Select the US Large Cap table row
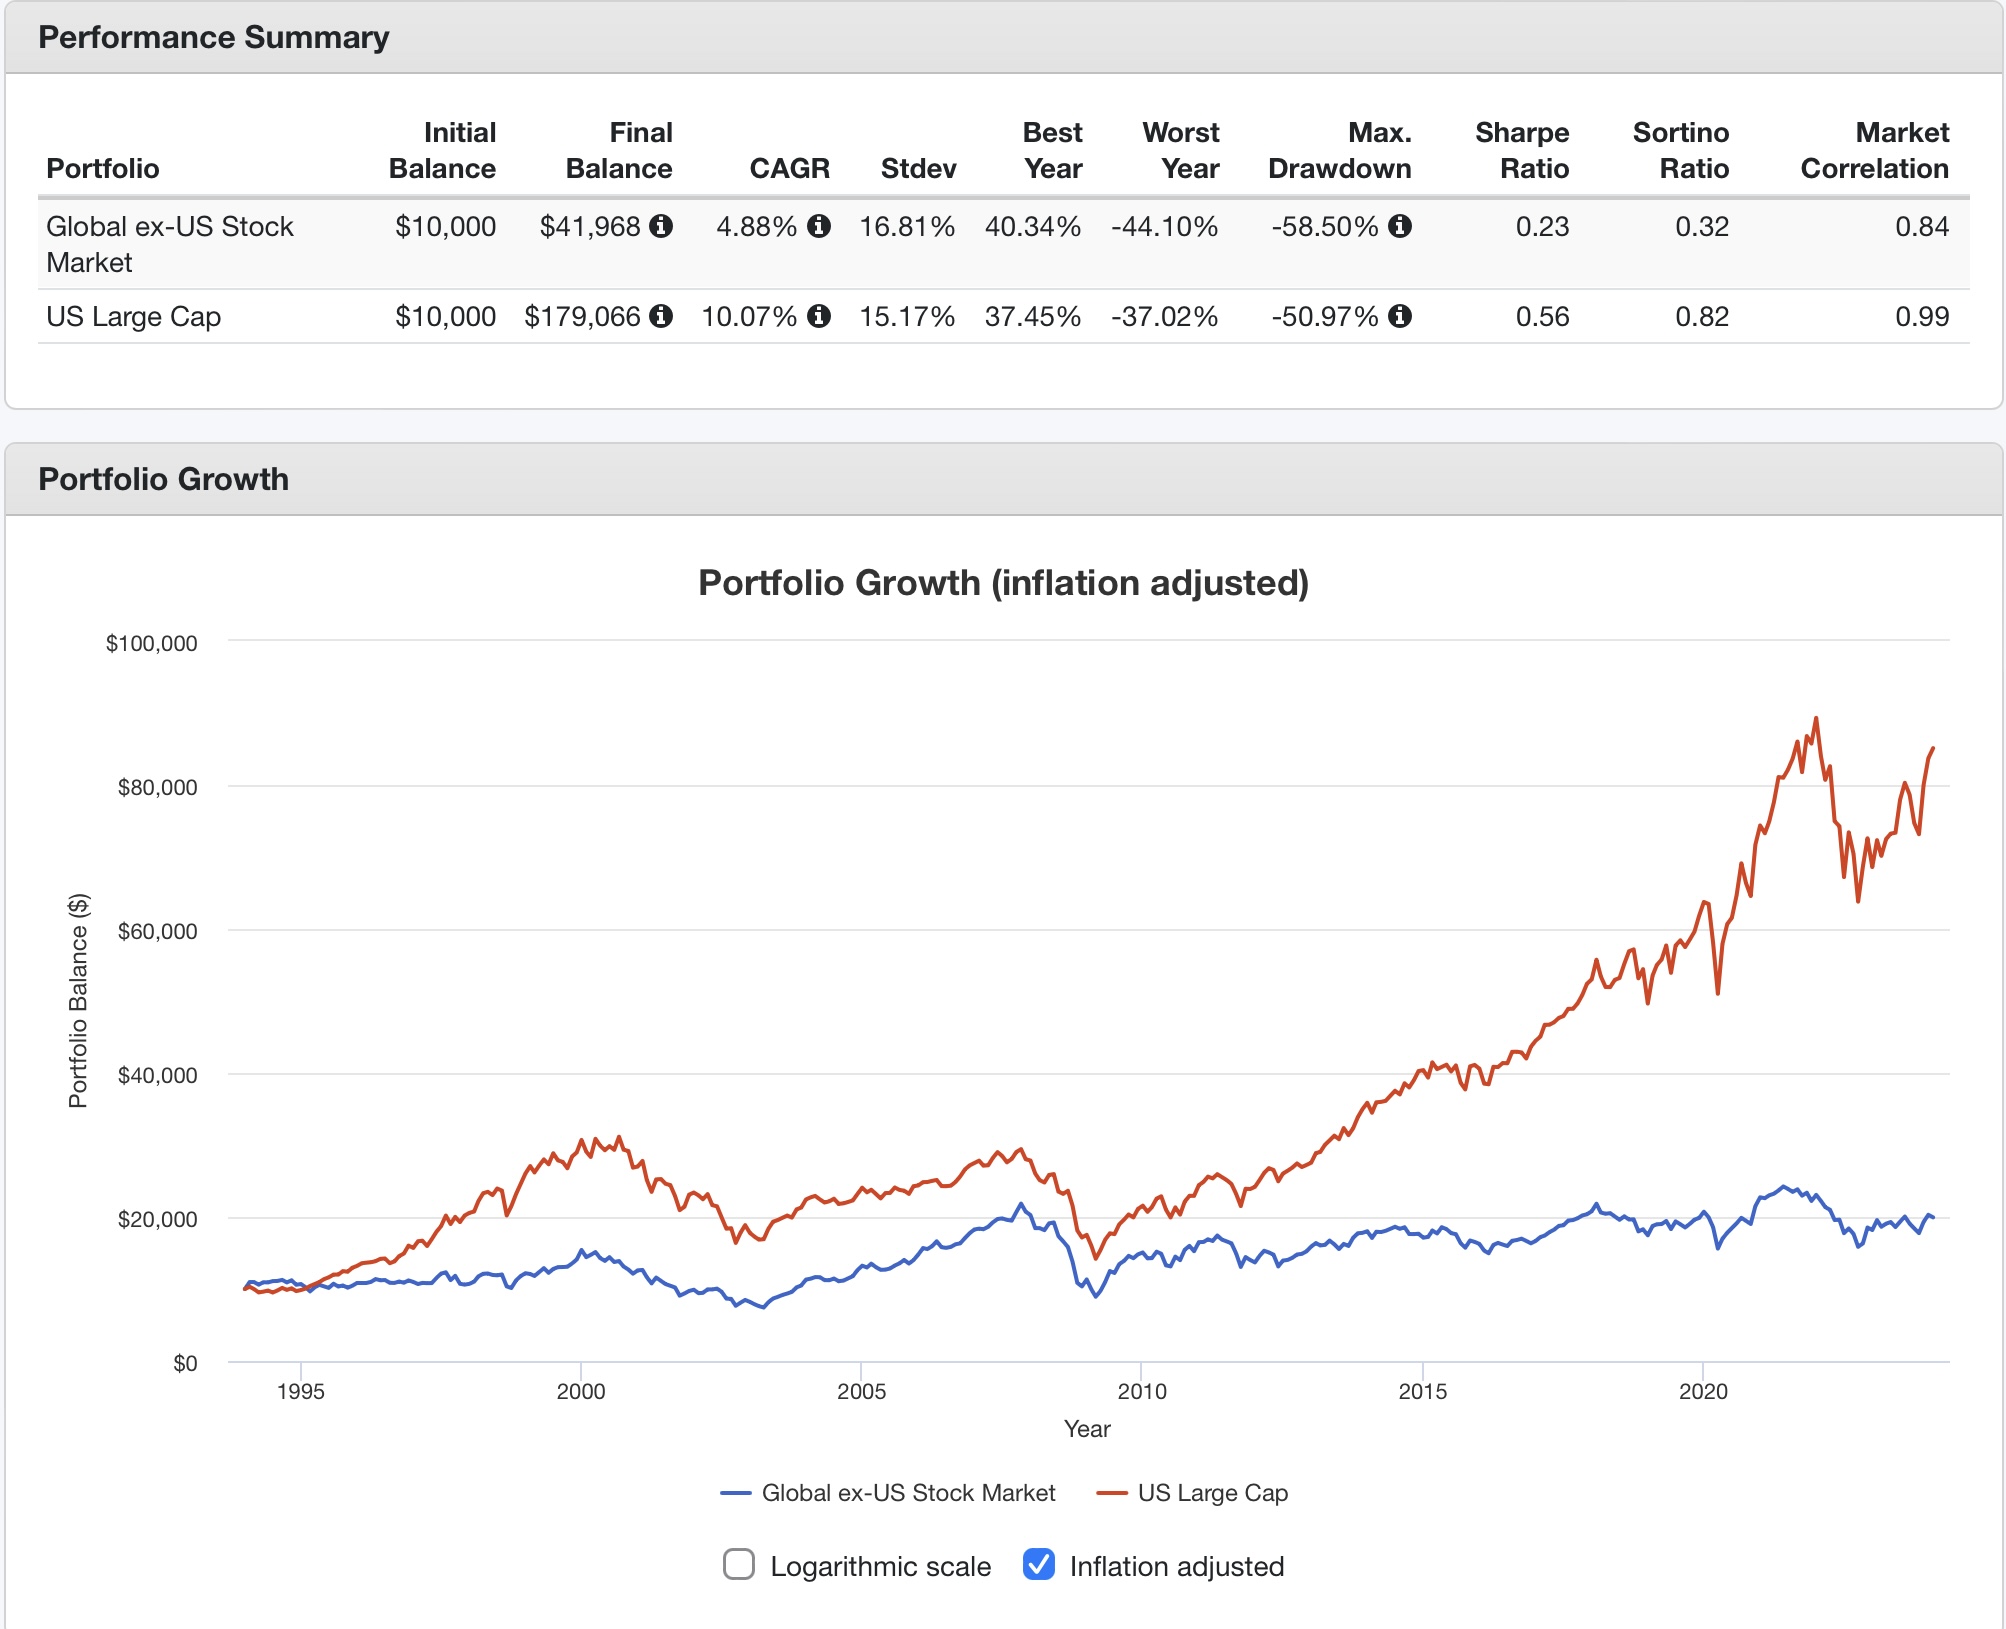The width and height of the screenshot is (2006, 1629). 134,317
